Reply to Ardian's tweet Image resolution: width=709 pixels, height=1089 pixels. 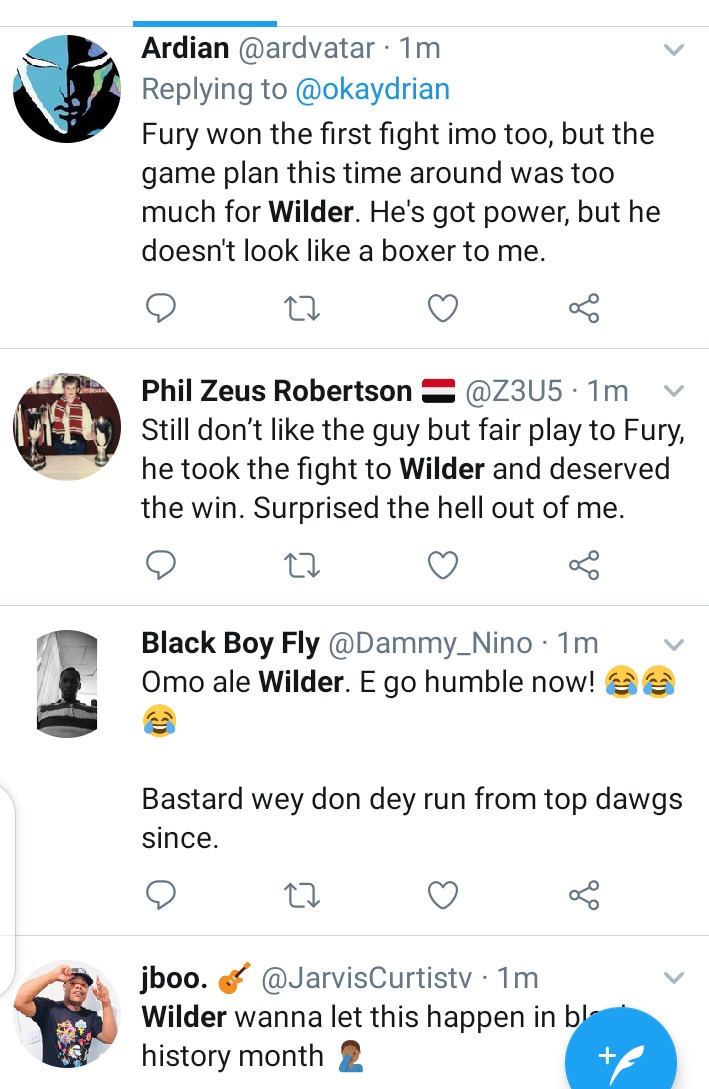coord(161,309)
